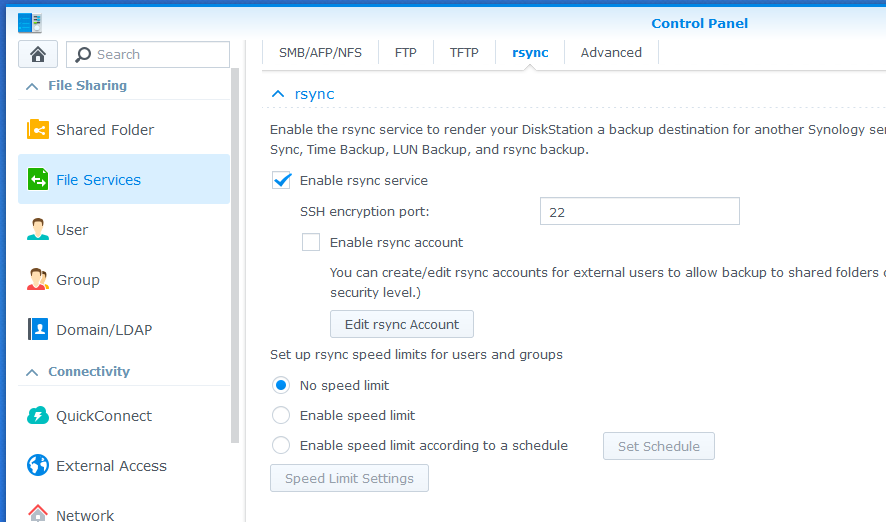Click the Control Panel app icon in title bar
Viewport: 886px width, 522px height.
click(30, 23)
